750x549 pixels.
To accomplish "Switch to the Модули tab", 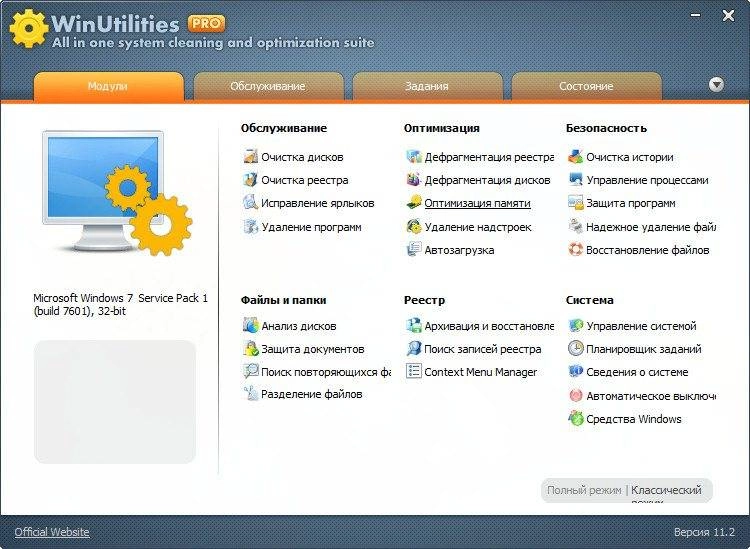I will pyautogui.click(x=109, y=87).
